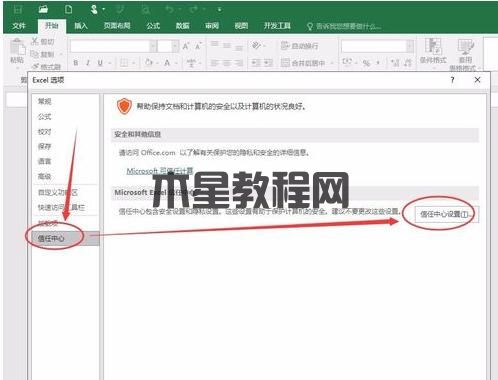This screenshot has width=498, height=380.
Task: Click the Undo arrow in quick access toolbar
Action: tap(170, 10)
